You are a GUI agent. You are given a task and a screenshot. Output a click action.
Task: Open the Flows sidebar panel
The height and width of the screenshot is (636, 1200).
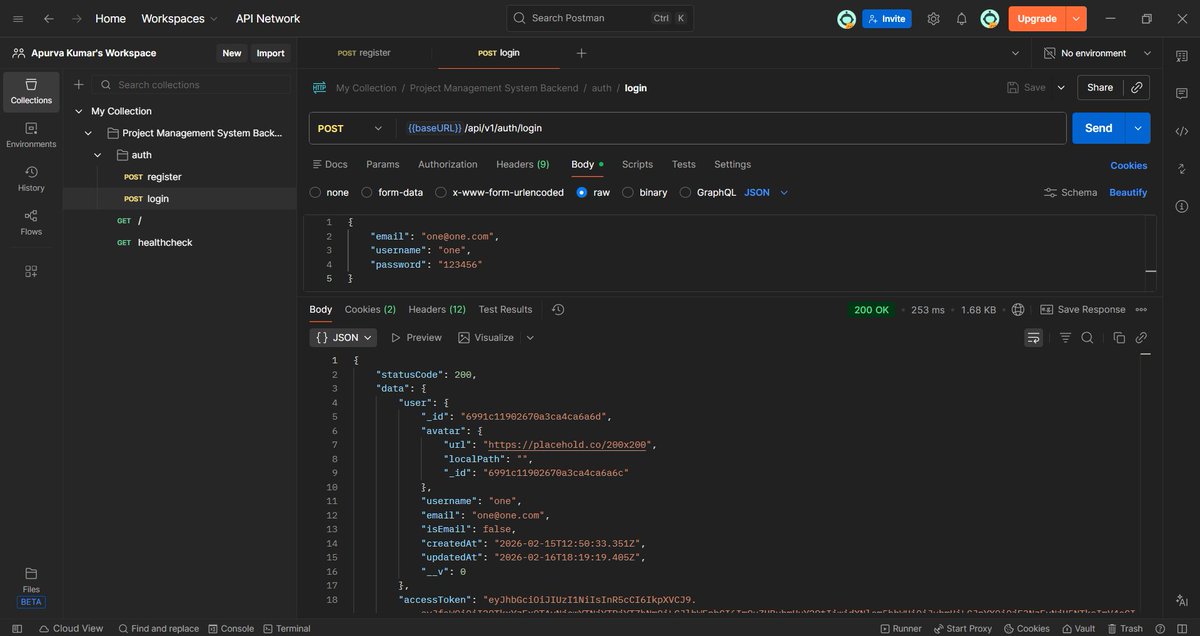coord(31,223)
